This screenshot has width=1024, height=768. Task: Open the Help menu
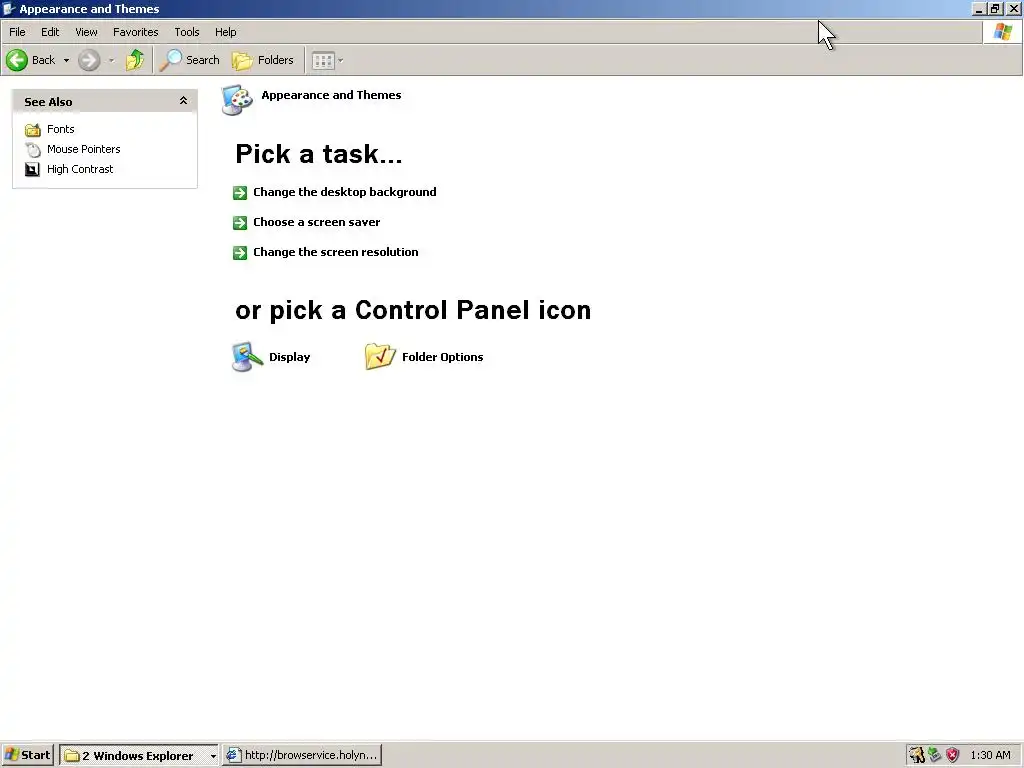(226, 32)
